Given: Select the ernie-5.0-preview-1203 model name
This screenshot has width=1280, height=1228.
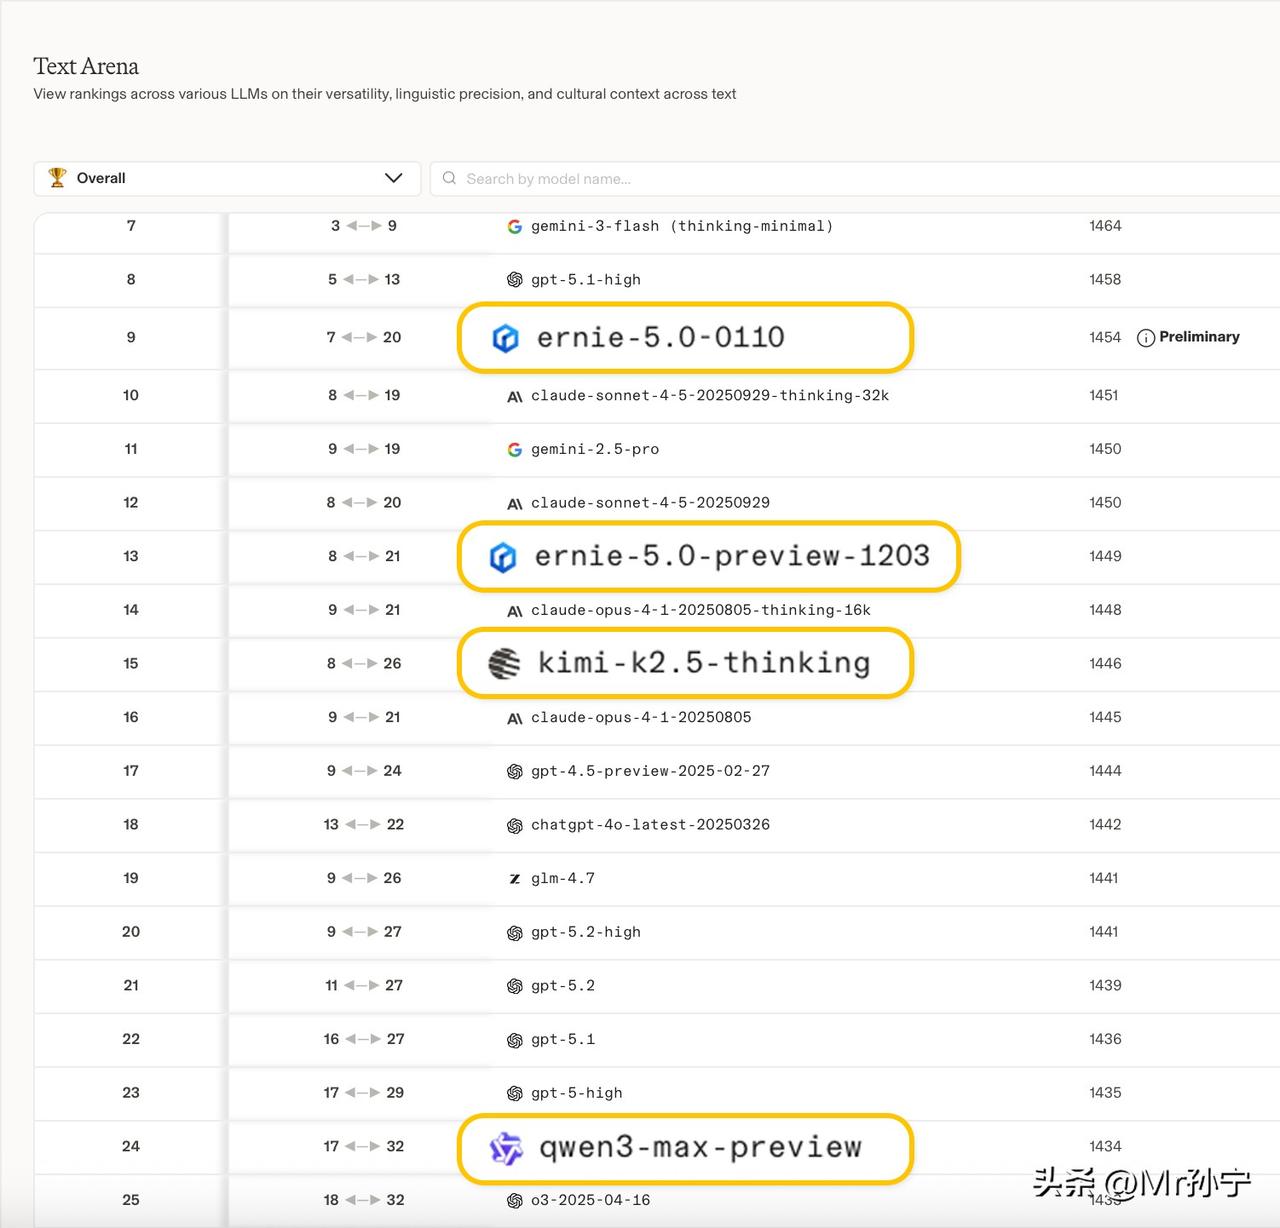Looking at the screenshot, I should pos(732,556).
